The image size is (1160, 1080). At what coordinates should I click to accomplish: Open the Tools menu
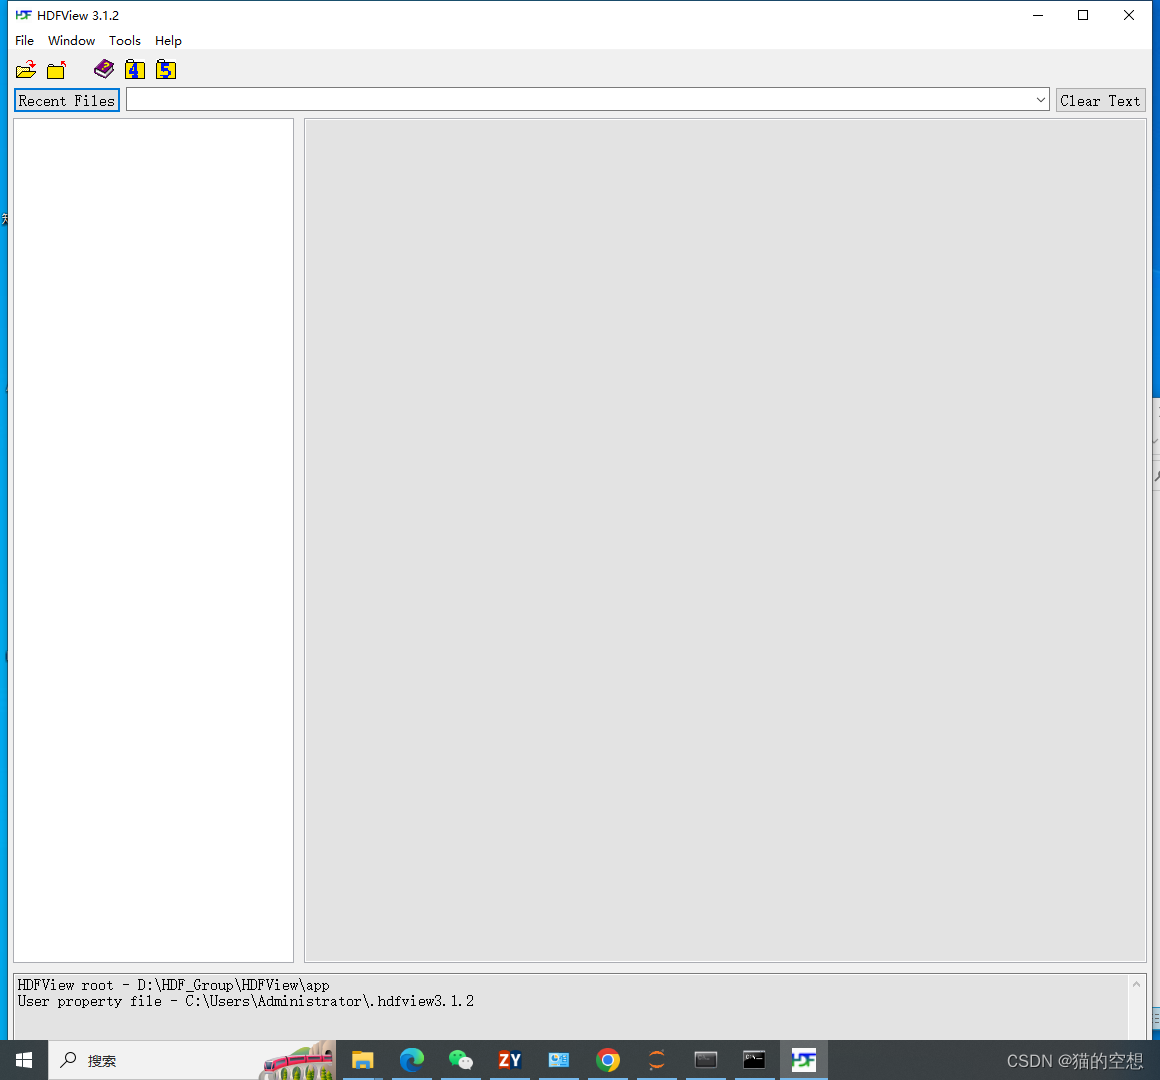point(125,41)
